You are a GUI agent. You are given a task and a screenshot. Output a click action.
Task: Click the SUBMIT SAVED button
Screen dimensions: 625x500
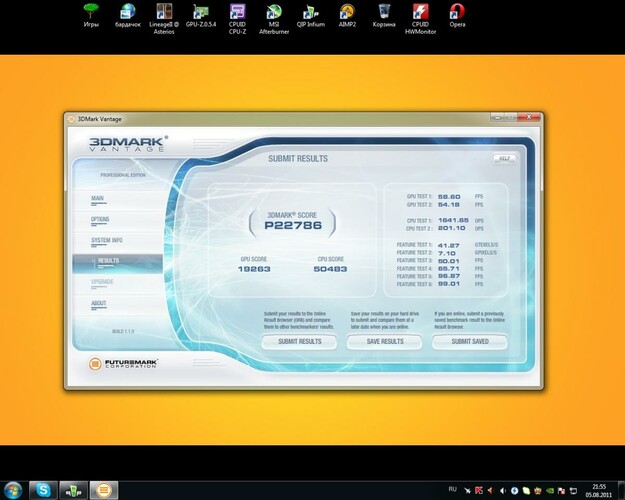tap(470, 342)
